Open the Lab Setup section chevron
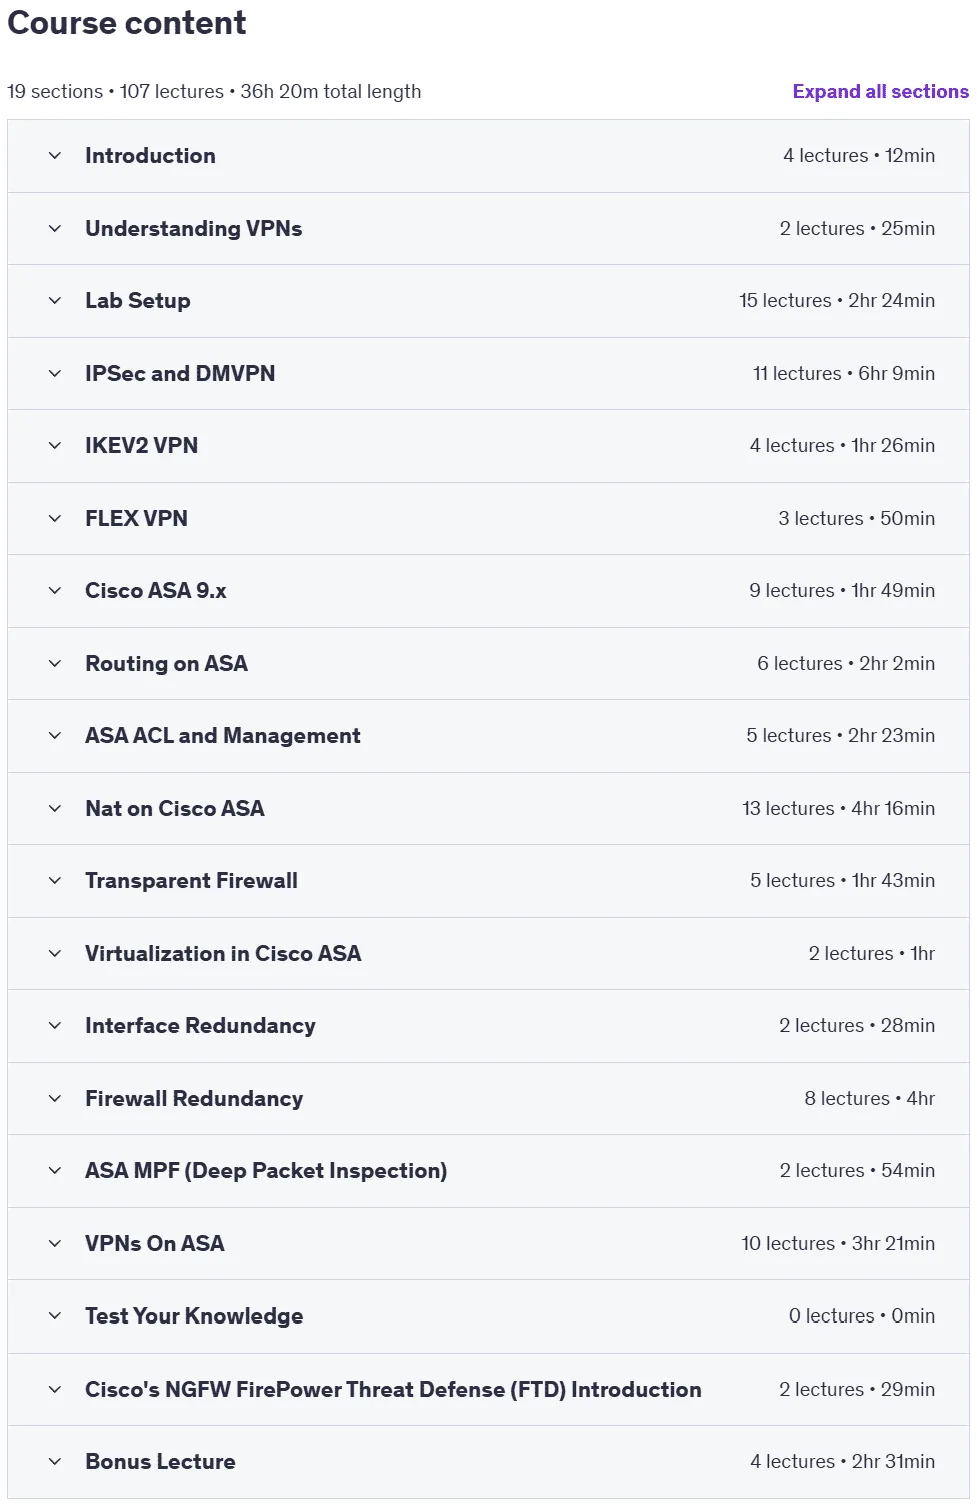 point(55,301)
